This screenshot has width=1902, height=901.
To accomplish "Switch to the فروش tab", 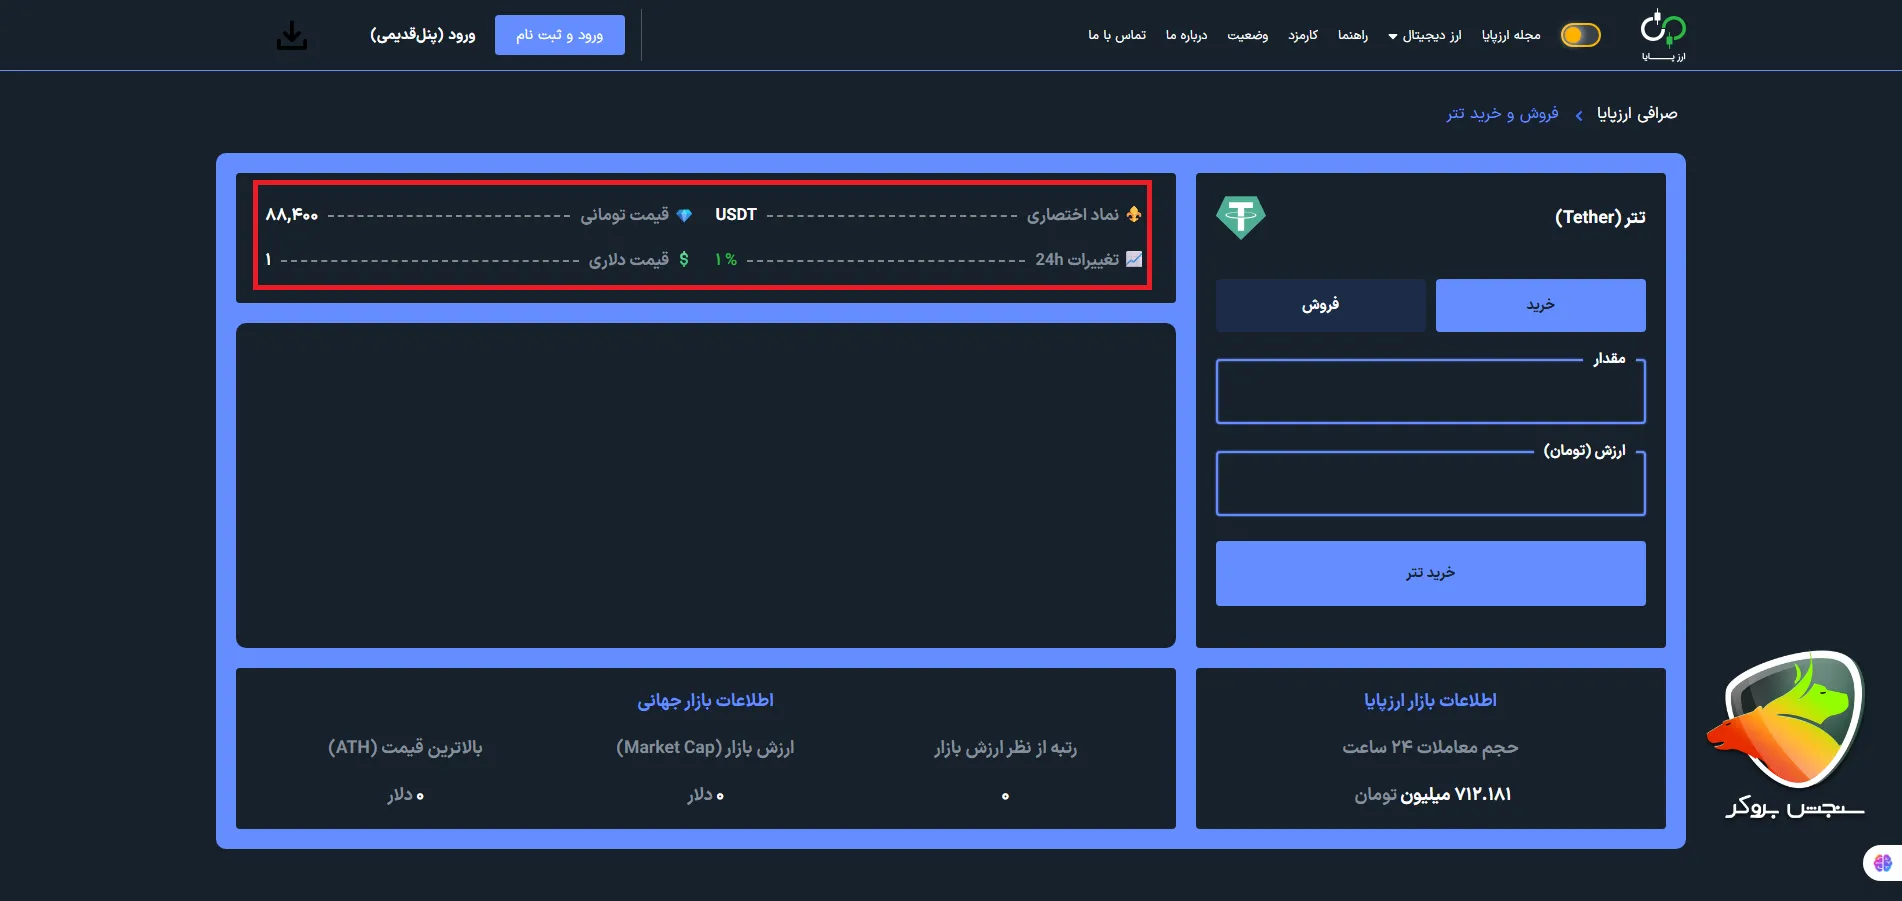I will click(1320, 305).
